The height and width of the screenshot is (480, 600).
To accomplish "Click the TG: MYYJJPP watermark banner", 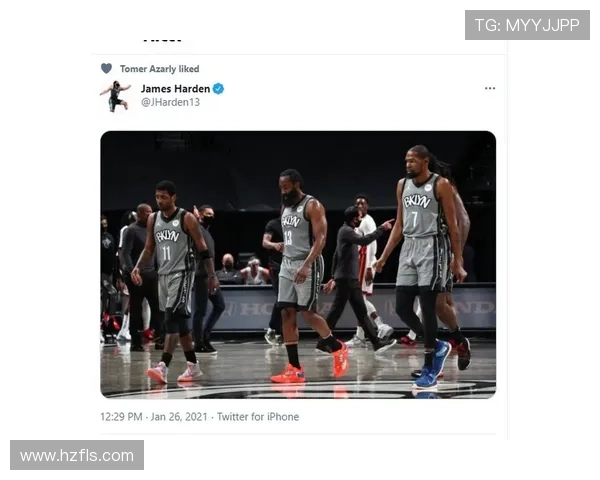I will (527, 25).
